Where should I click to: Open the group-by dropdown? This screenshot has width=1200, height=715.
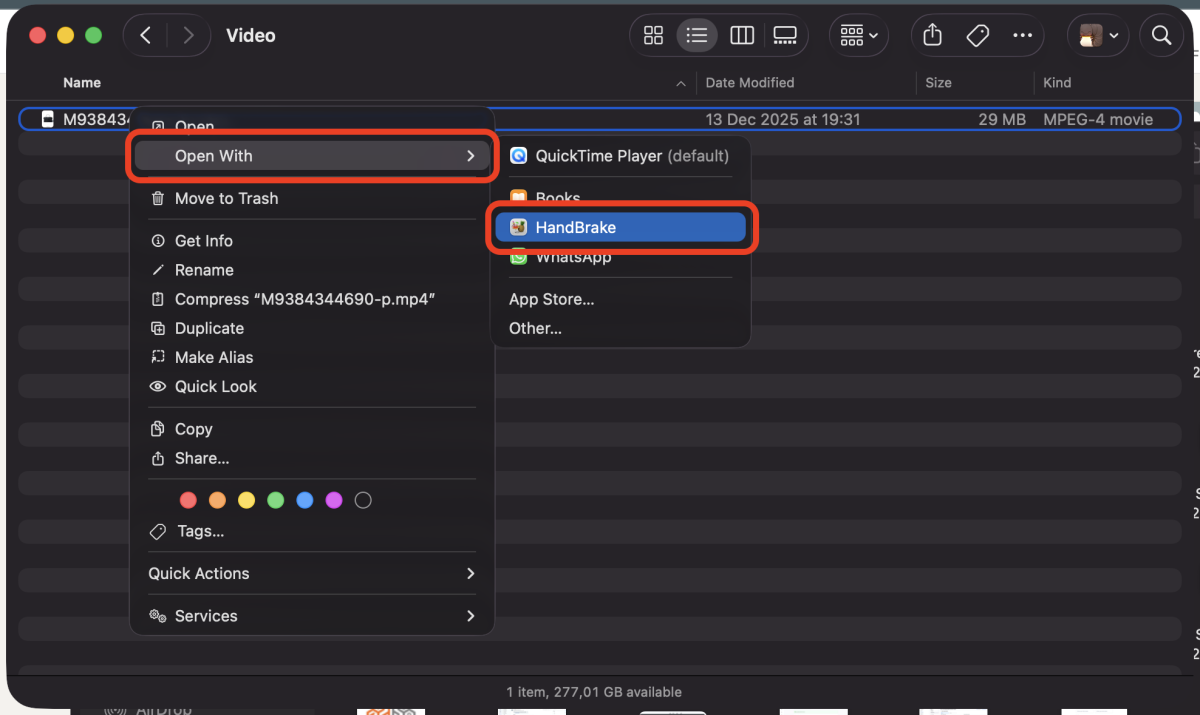858,35
